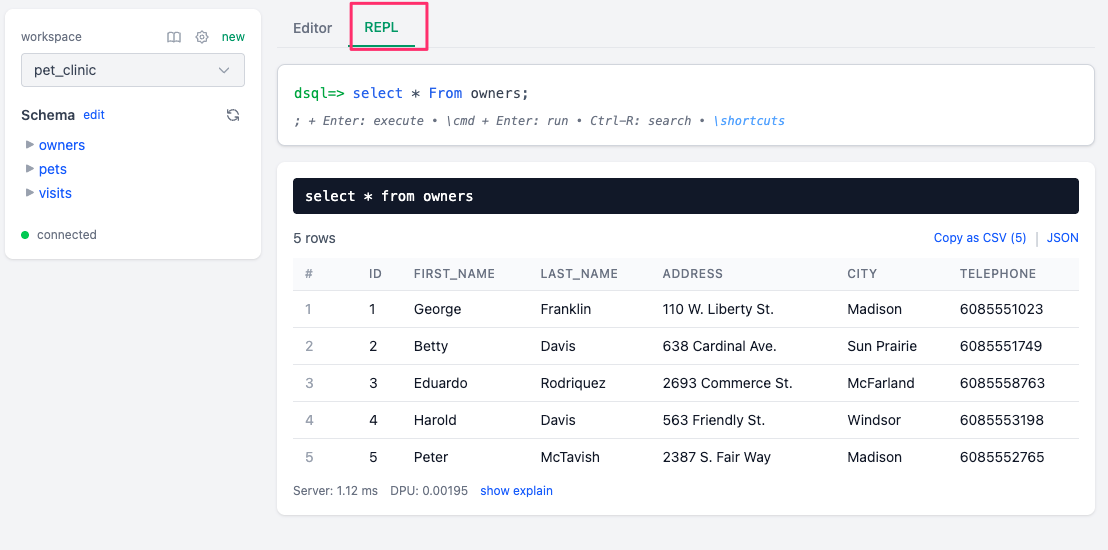The height and width of the screenshot is (550, 1108).
Task: Show the query explain plan
Action: (x=516, y=491)
